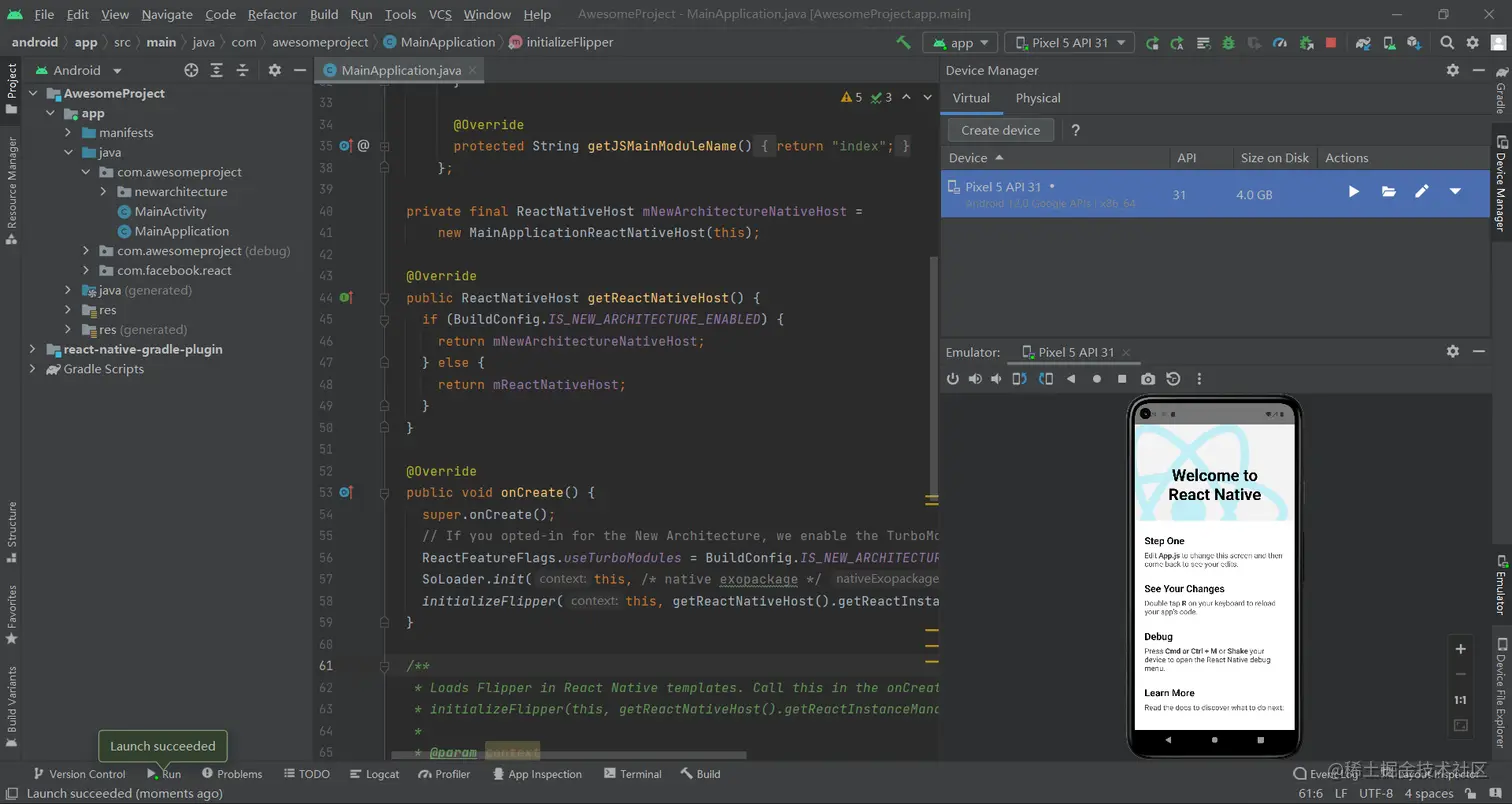Open the Terminal tool window
This screenshot has height=804, width=1512.
(631, 774)
